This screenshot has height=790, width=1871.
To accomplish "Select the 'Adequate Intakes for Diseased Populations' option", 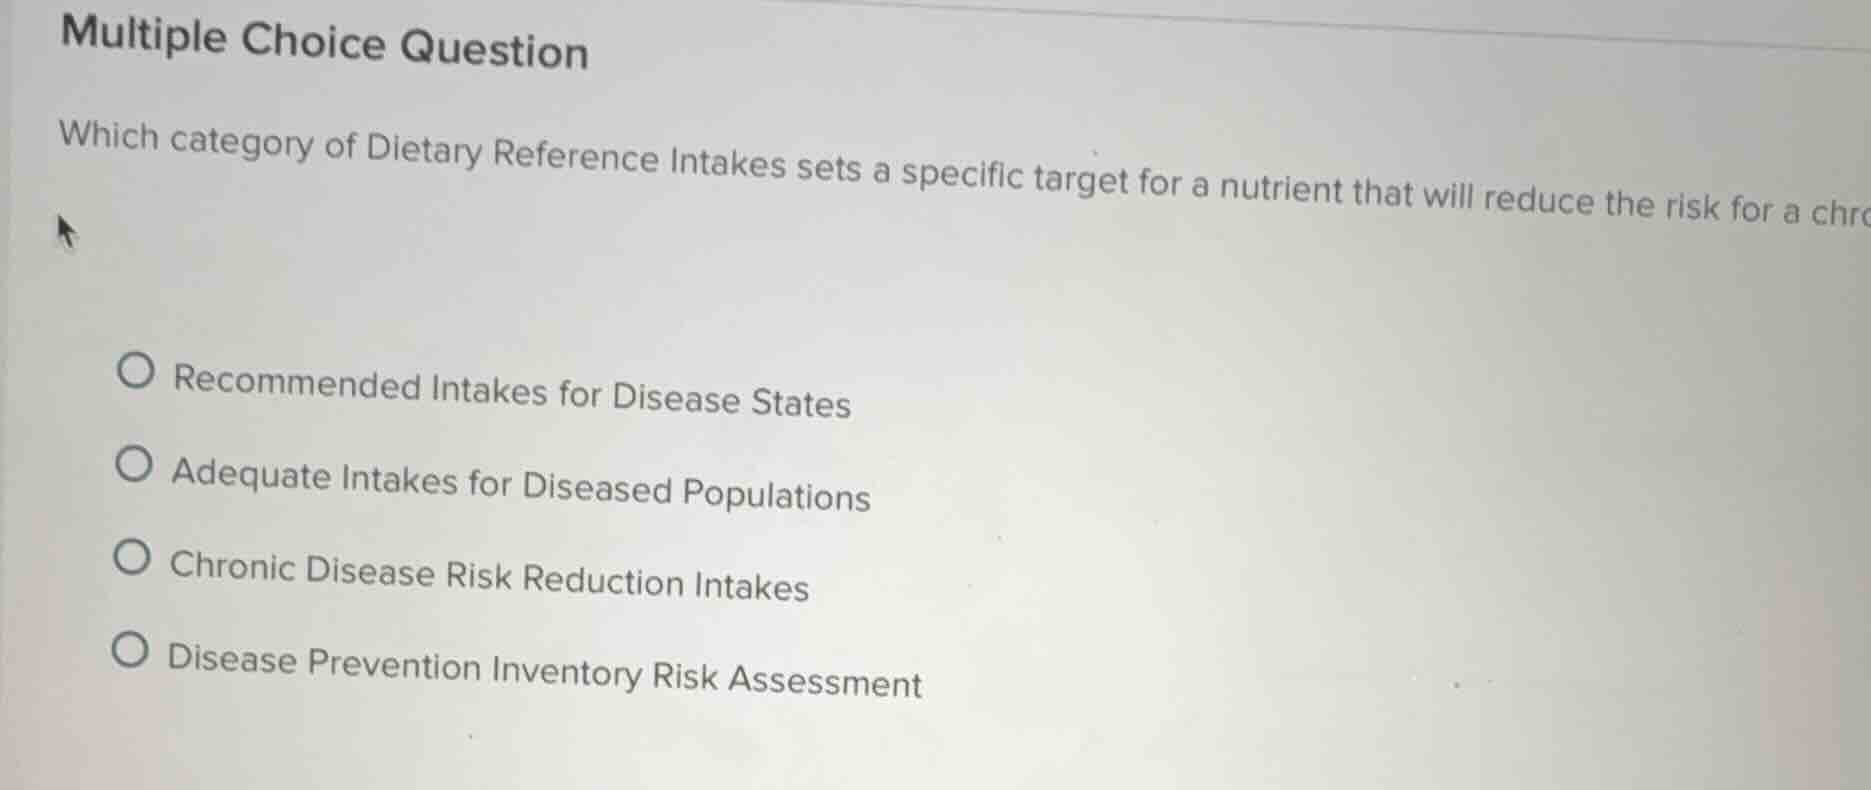I will point(136,463).
